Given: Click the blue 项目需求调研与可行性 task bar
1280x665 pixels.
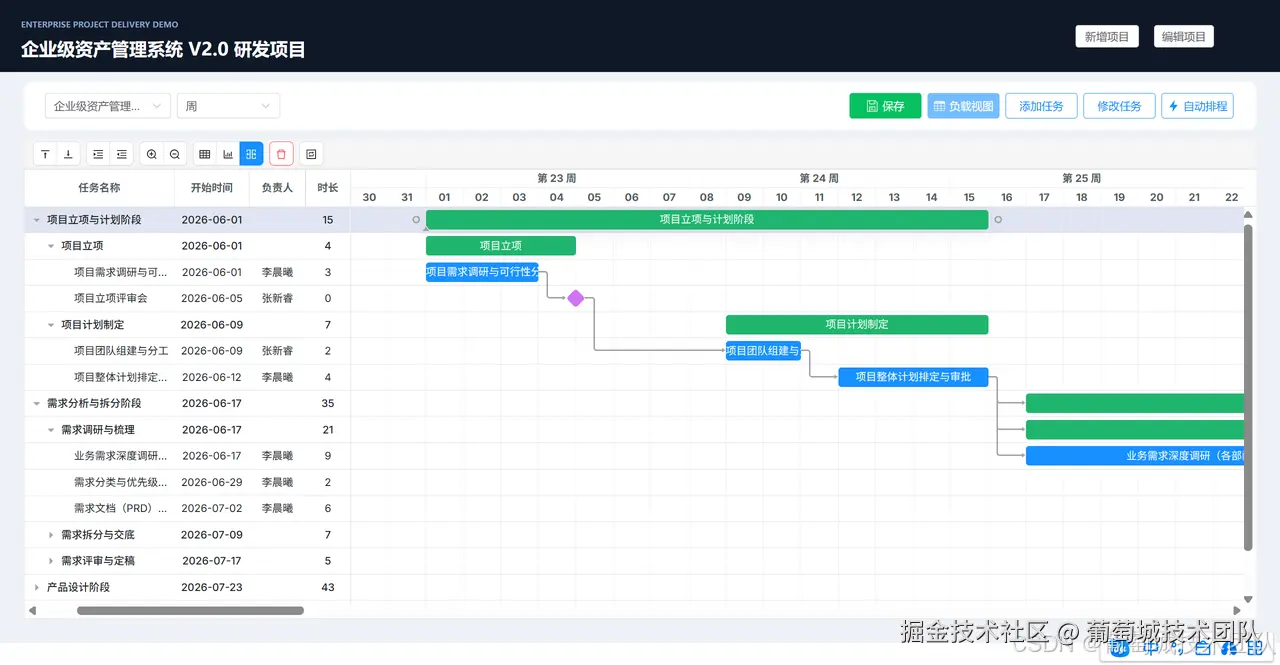Looking at the screenshot, I should point(482,272).
